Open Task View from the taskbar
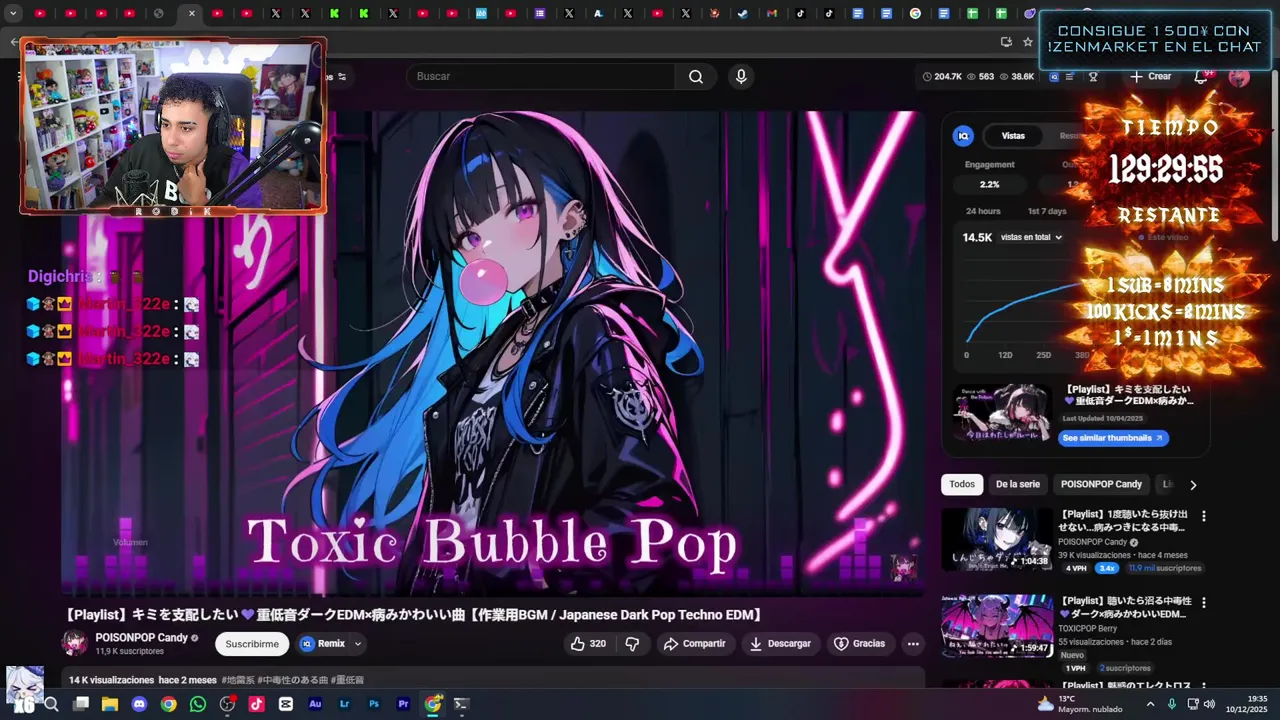 pos(81,704)
